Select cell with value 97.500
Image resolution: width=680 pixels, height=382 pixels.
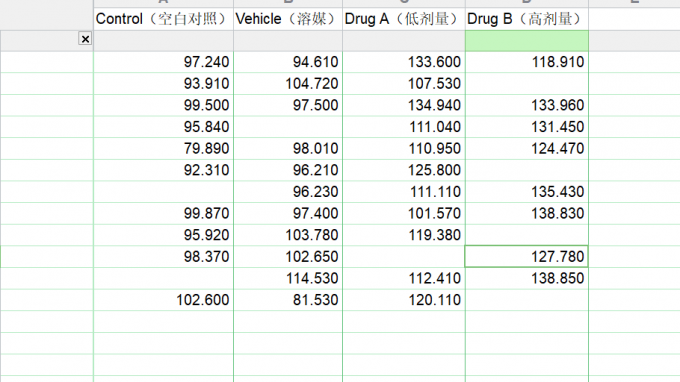tap(288, 105)
